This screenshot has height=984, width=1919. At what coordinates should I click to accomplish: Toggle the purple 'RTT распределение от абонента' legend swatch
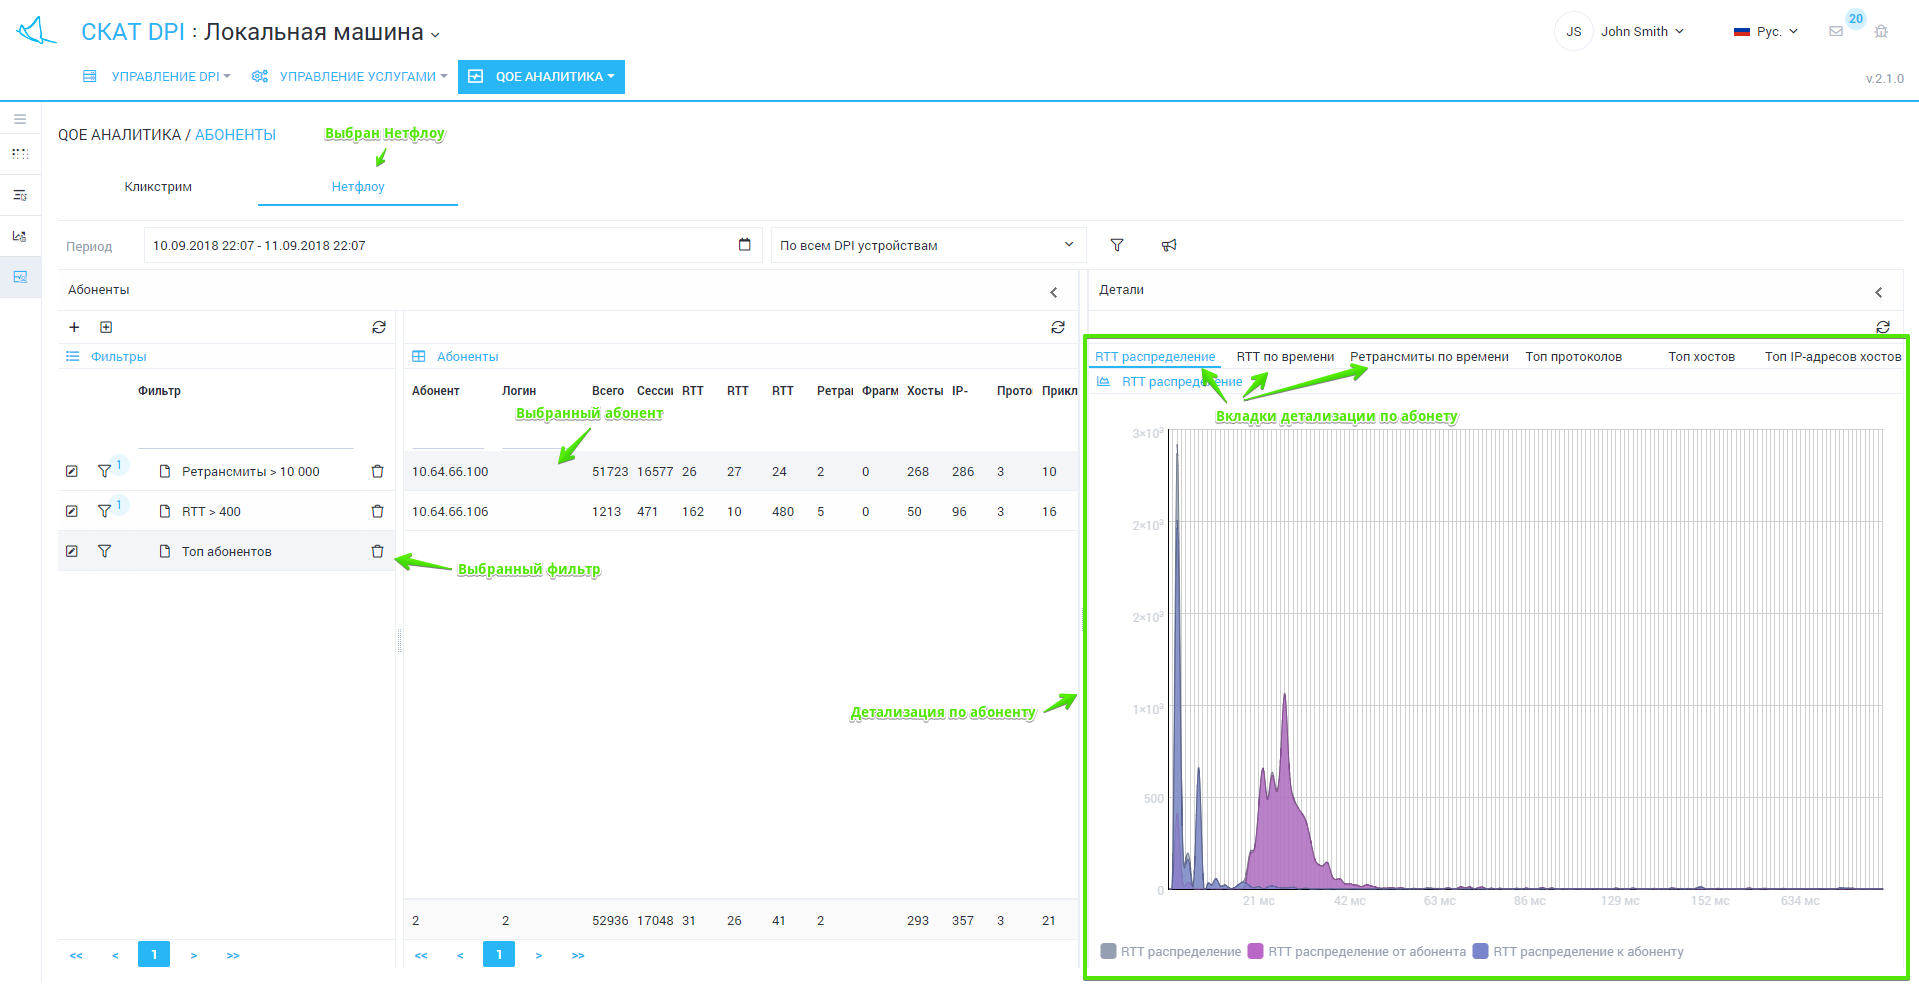[x=1255, y=951]
